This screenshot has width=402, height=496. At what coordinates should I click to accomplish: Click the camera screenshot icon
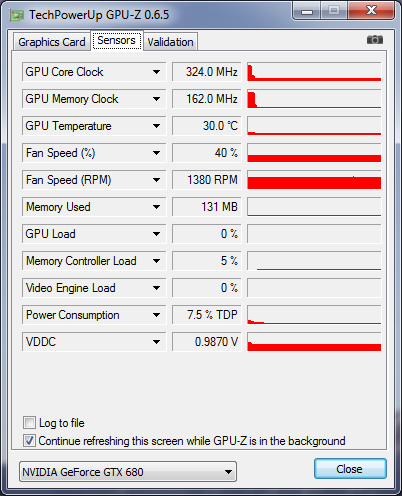tap(375, 40)
